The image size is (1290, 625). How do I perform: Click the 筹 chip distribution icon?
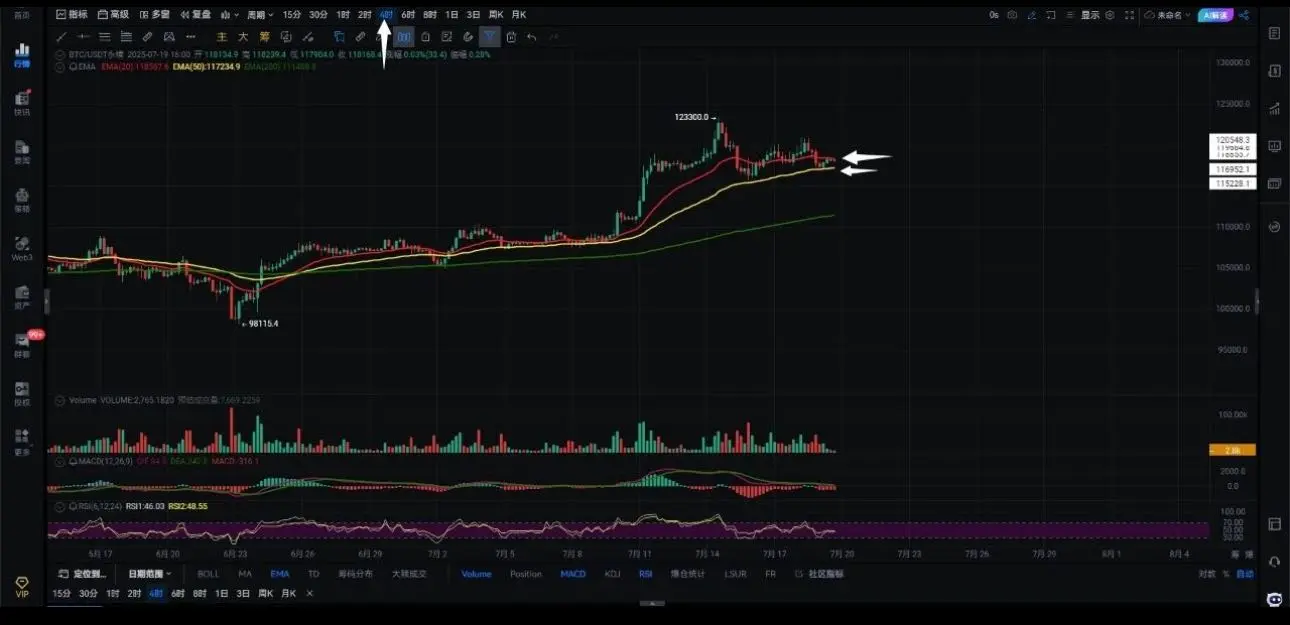pyautogui.click(x=264, y=37)
